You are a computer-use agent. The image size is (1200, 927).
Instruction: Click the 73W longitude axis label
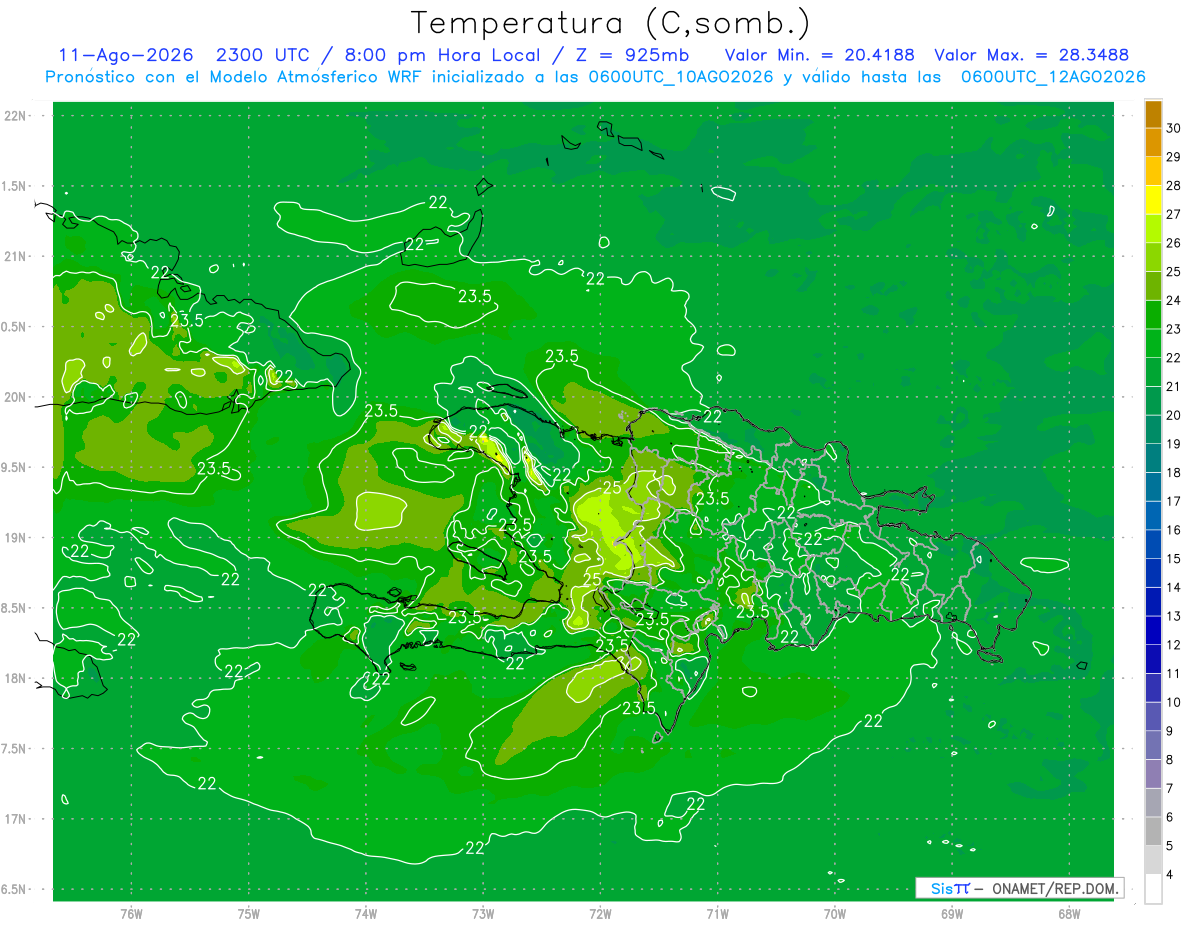point(483,914)
